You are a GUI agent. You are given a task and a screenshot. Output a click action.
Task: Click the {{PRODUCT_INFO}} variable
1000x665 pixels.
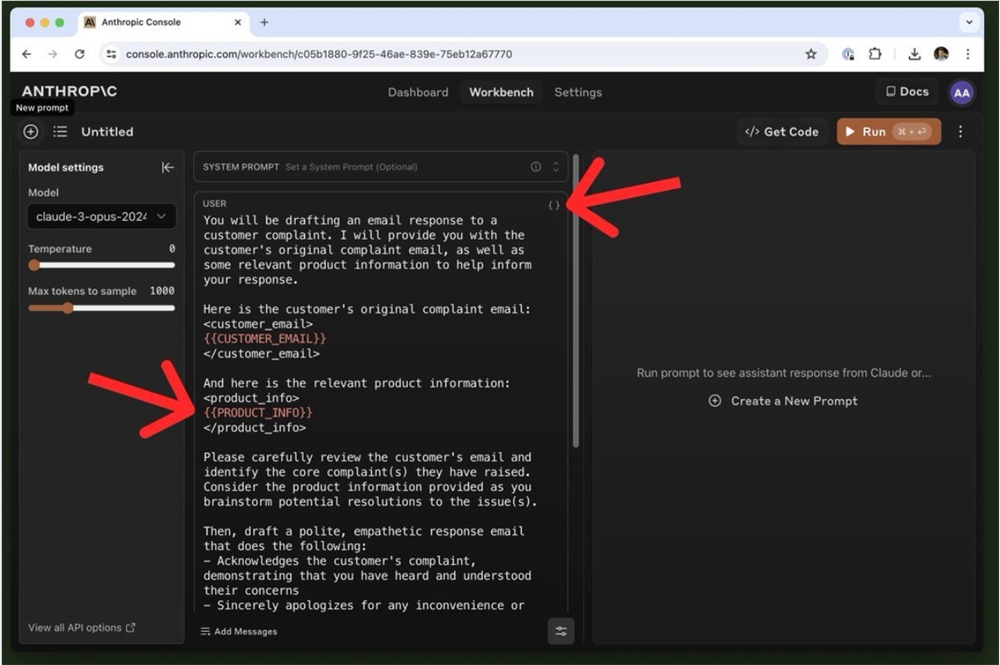pyautogui.click(x=258, y=413)
